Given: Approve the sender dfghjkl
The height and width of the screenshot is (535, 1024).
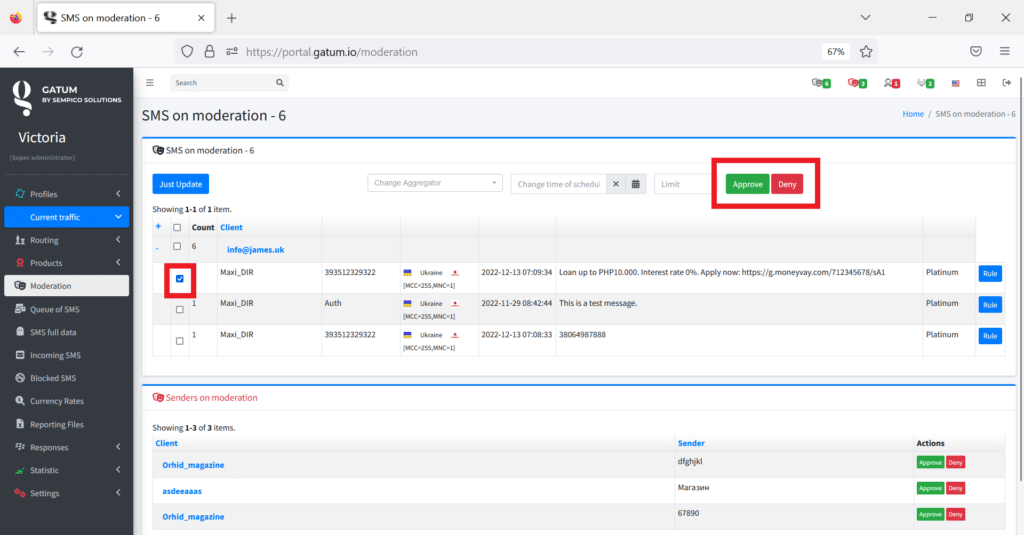Looking at the screenshot, I should point(930,462).
